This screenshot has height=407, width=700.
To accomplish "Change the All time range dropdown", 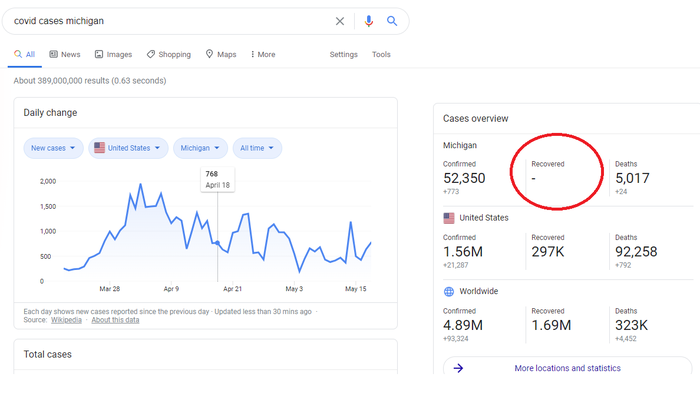I will (257, 148).
